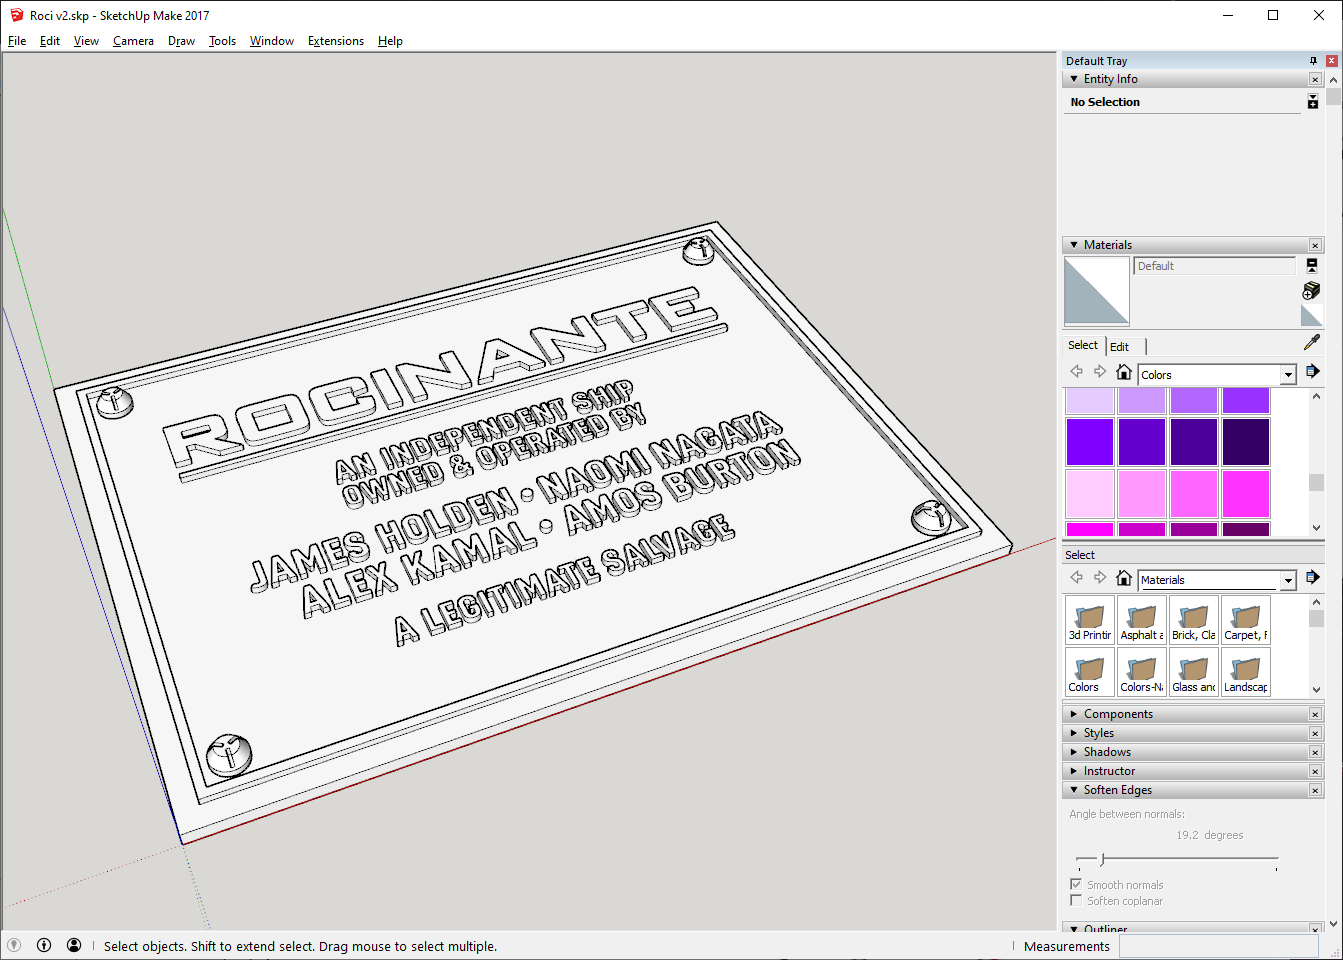Click the credits info icon in status bar

[x=44, y=945]
